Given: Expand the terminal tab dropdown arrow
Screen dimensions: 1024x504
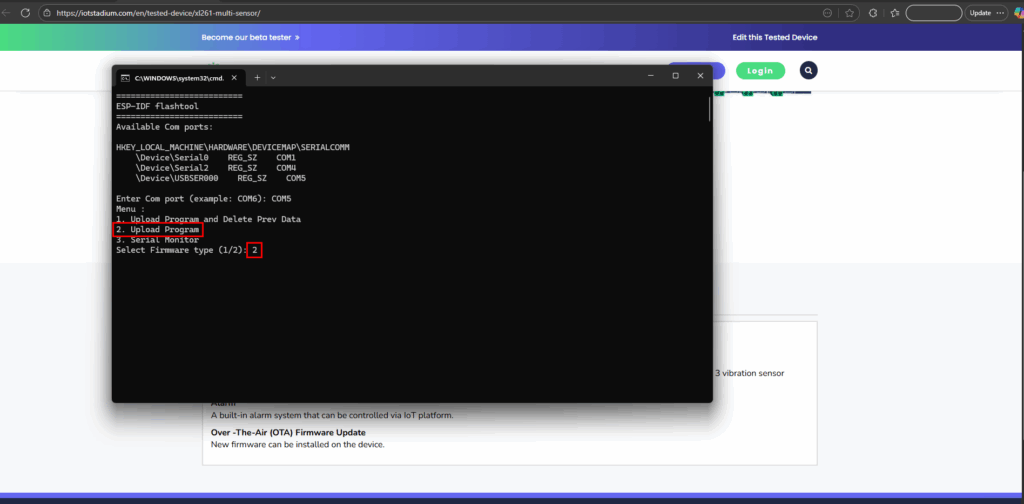Looking at the screenshot, I should click(273, 77).
